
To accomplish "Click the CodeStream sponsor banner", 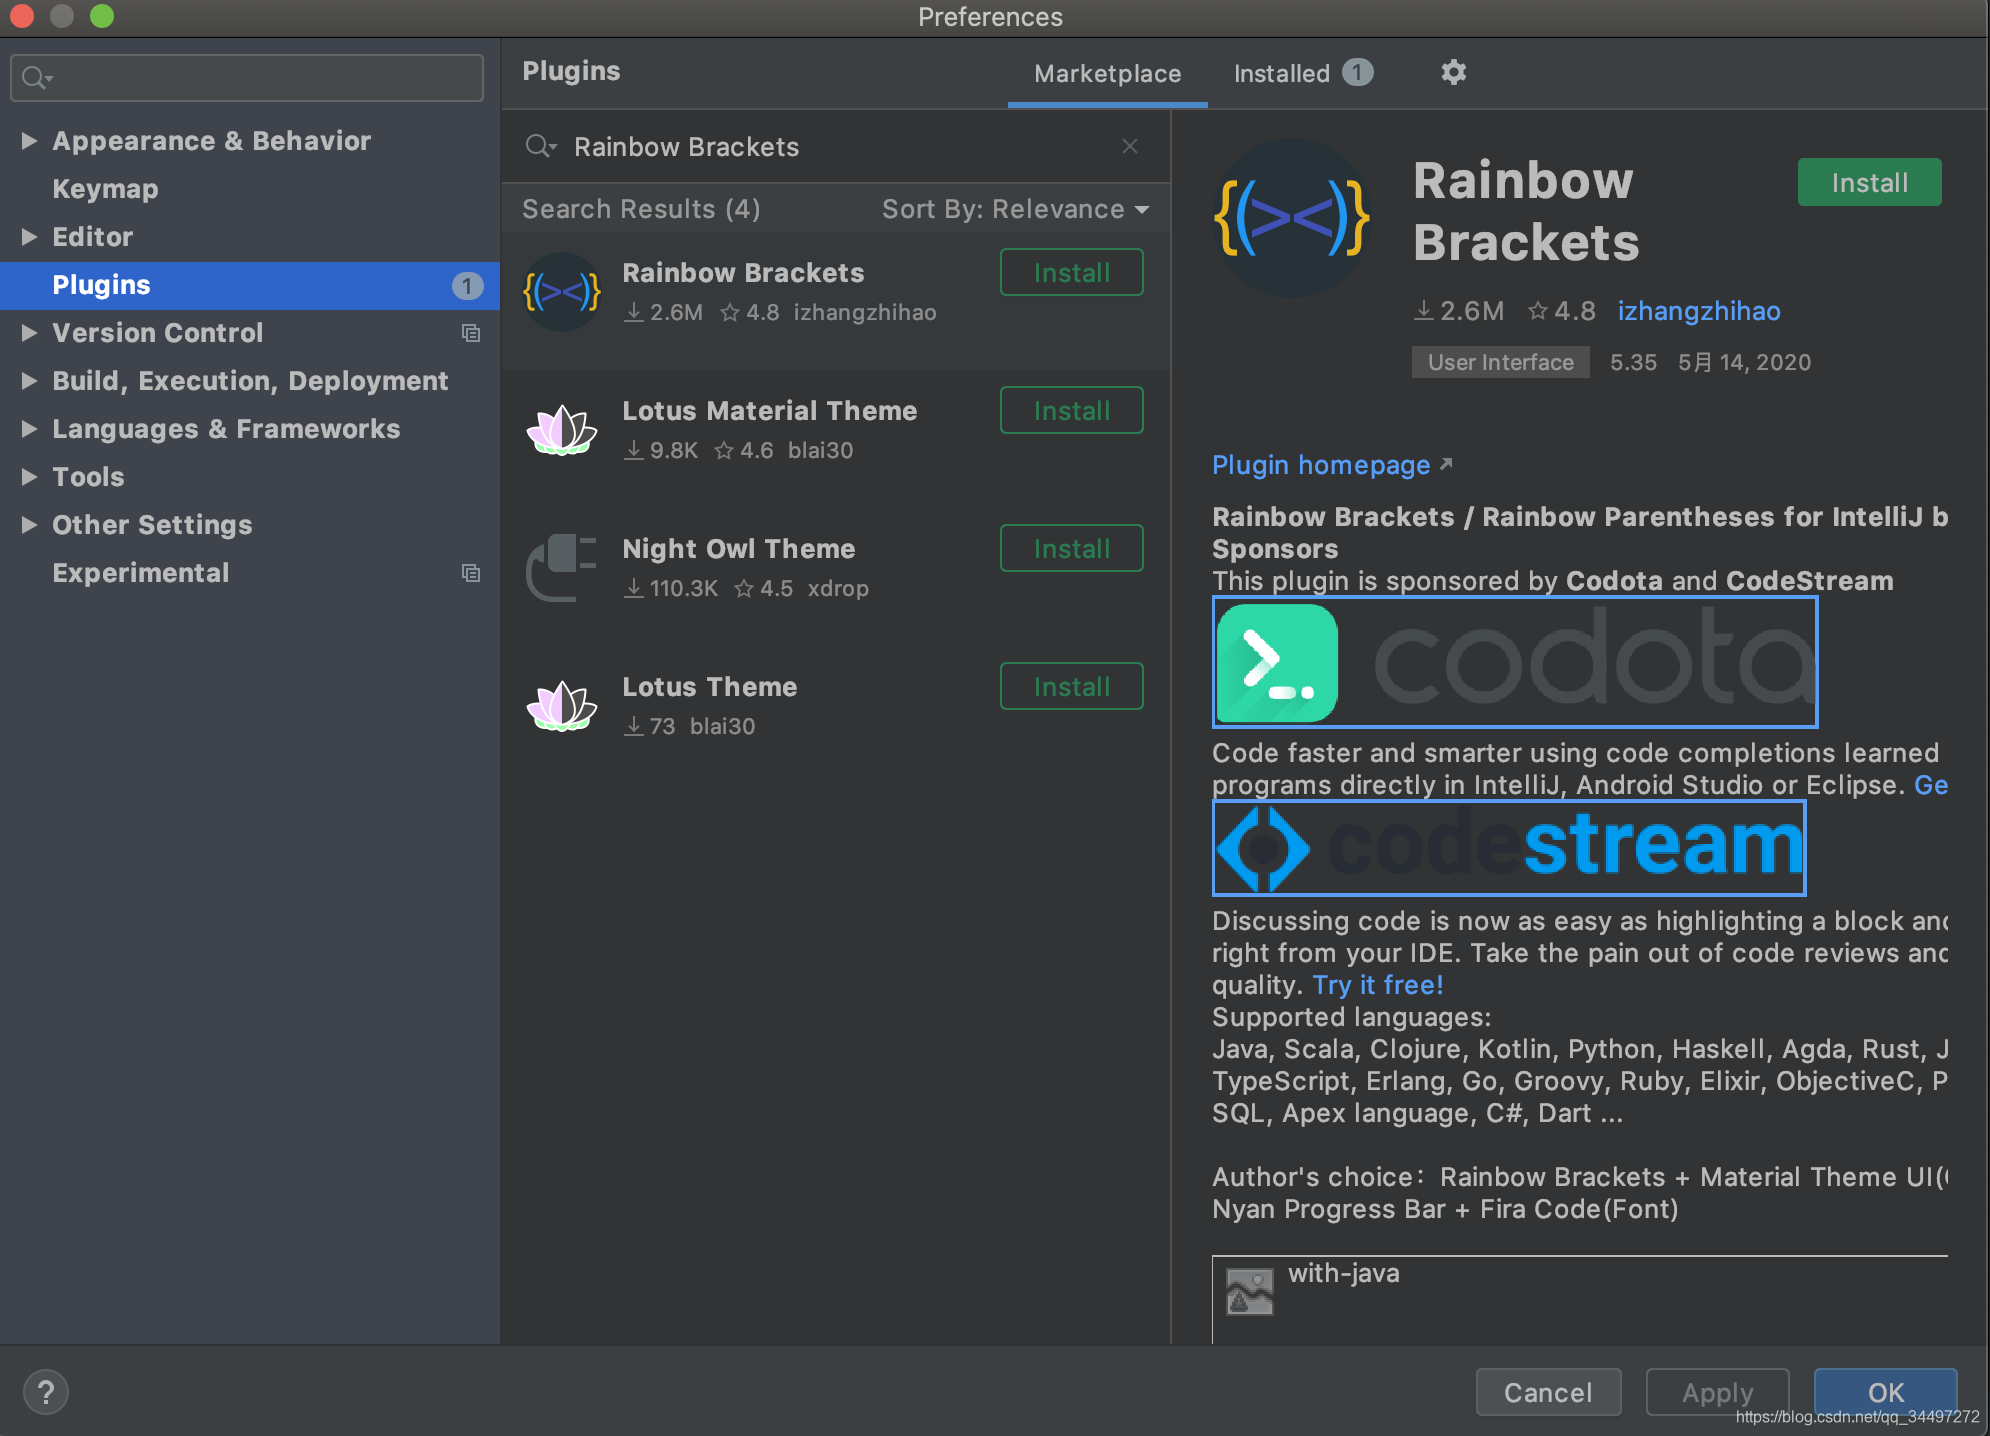I will 1508,848.
